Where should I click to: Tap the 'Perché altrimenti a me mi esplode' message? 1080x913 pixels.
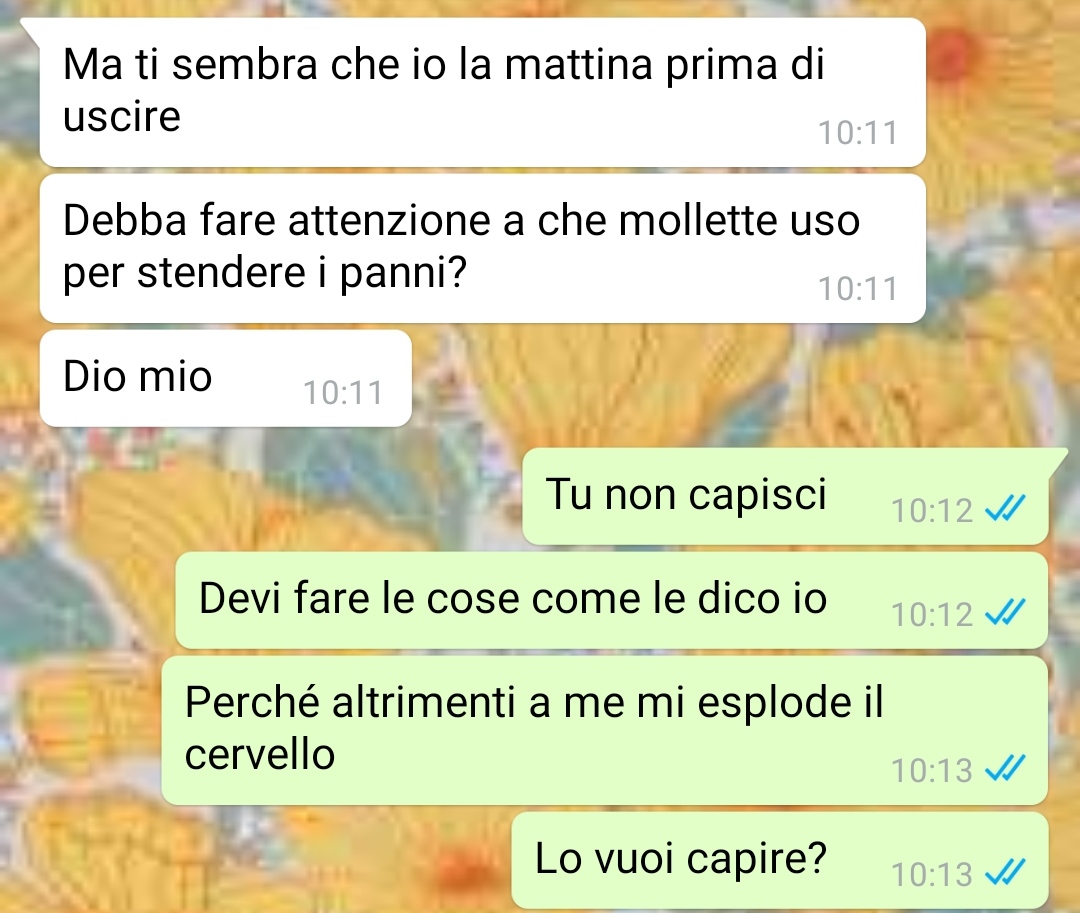click(x=605, y=731)
